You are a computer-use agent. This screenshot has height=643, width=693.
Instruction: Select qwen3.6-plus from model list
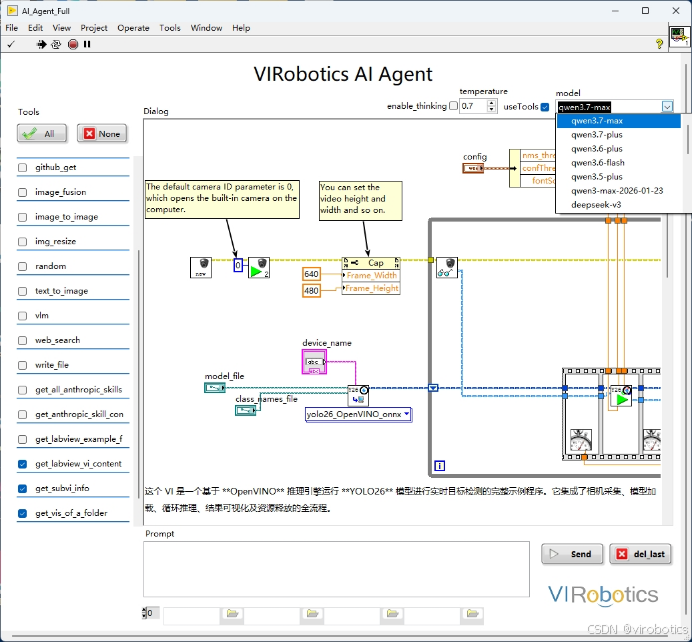pyautogui.click(x=618, y=149)
